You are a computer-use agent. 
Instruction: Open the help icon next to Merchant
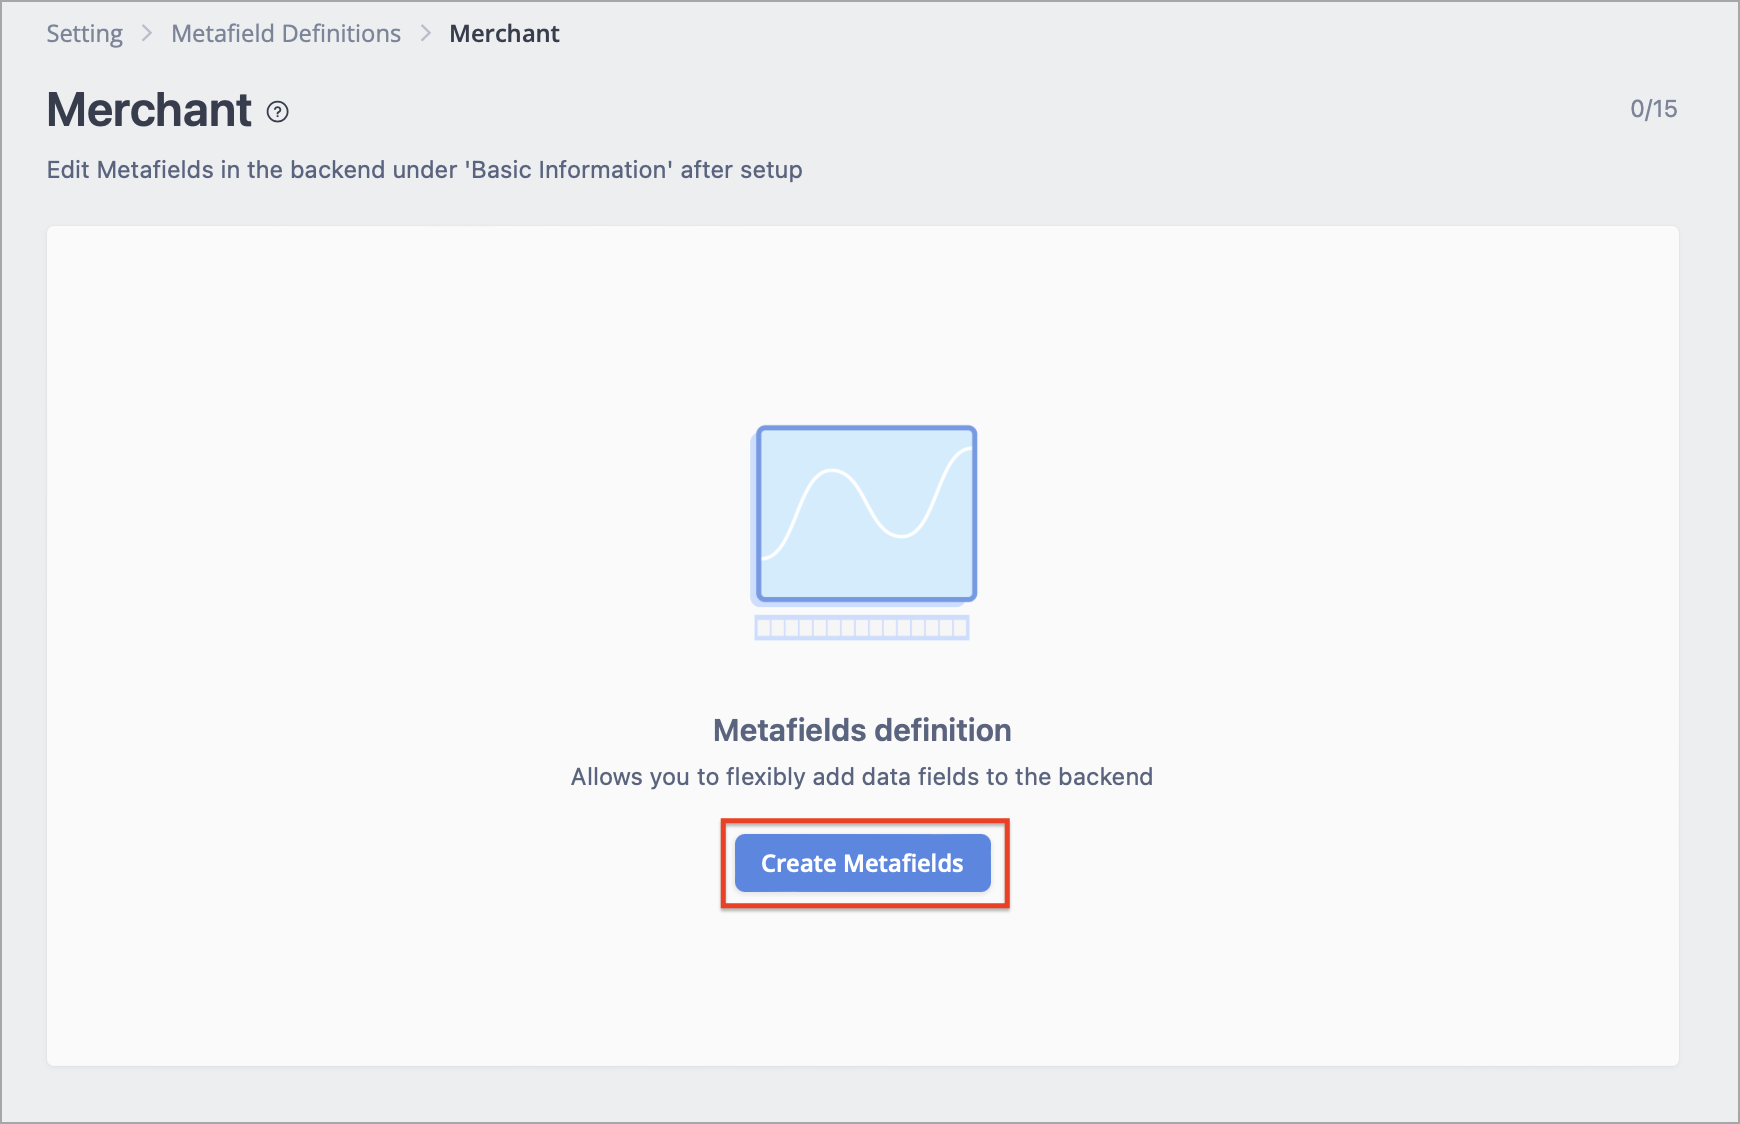278,112
